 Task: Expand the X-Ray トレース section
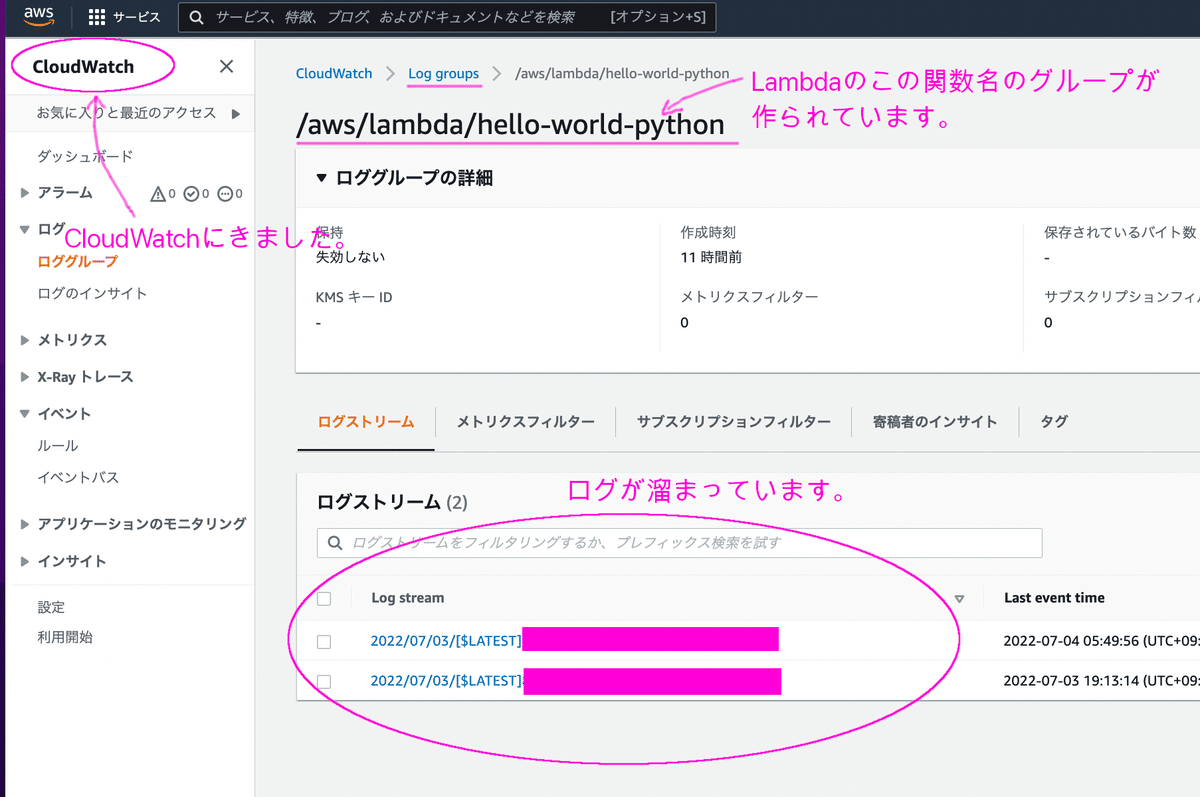pos(25,377)
